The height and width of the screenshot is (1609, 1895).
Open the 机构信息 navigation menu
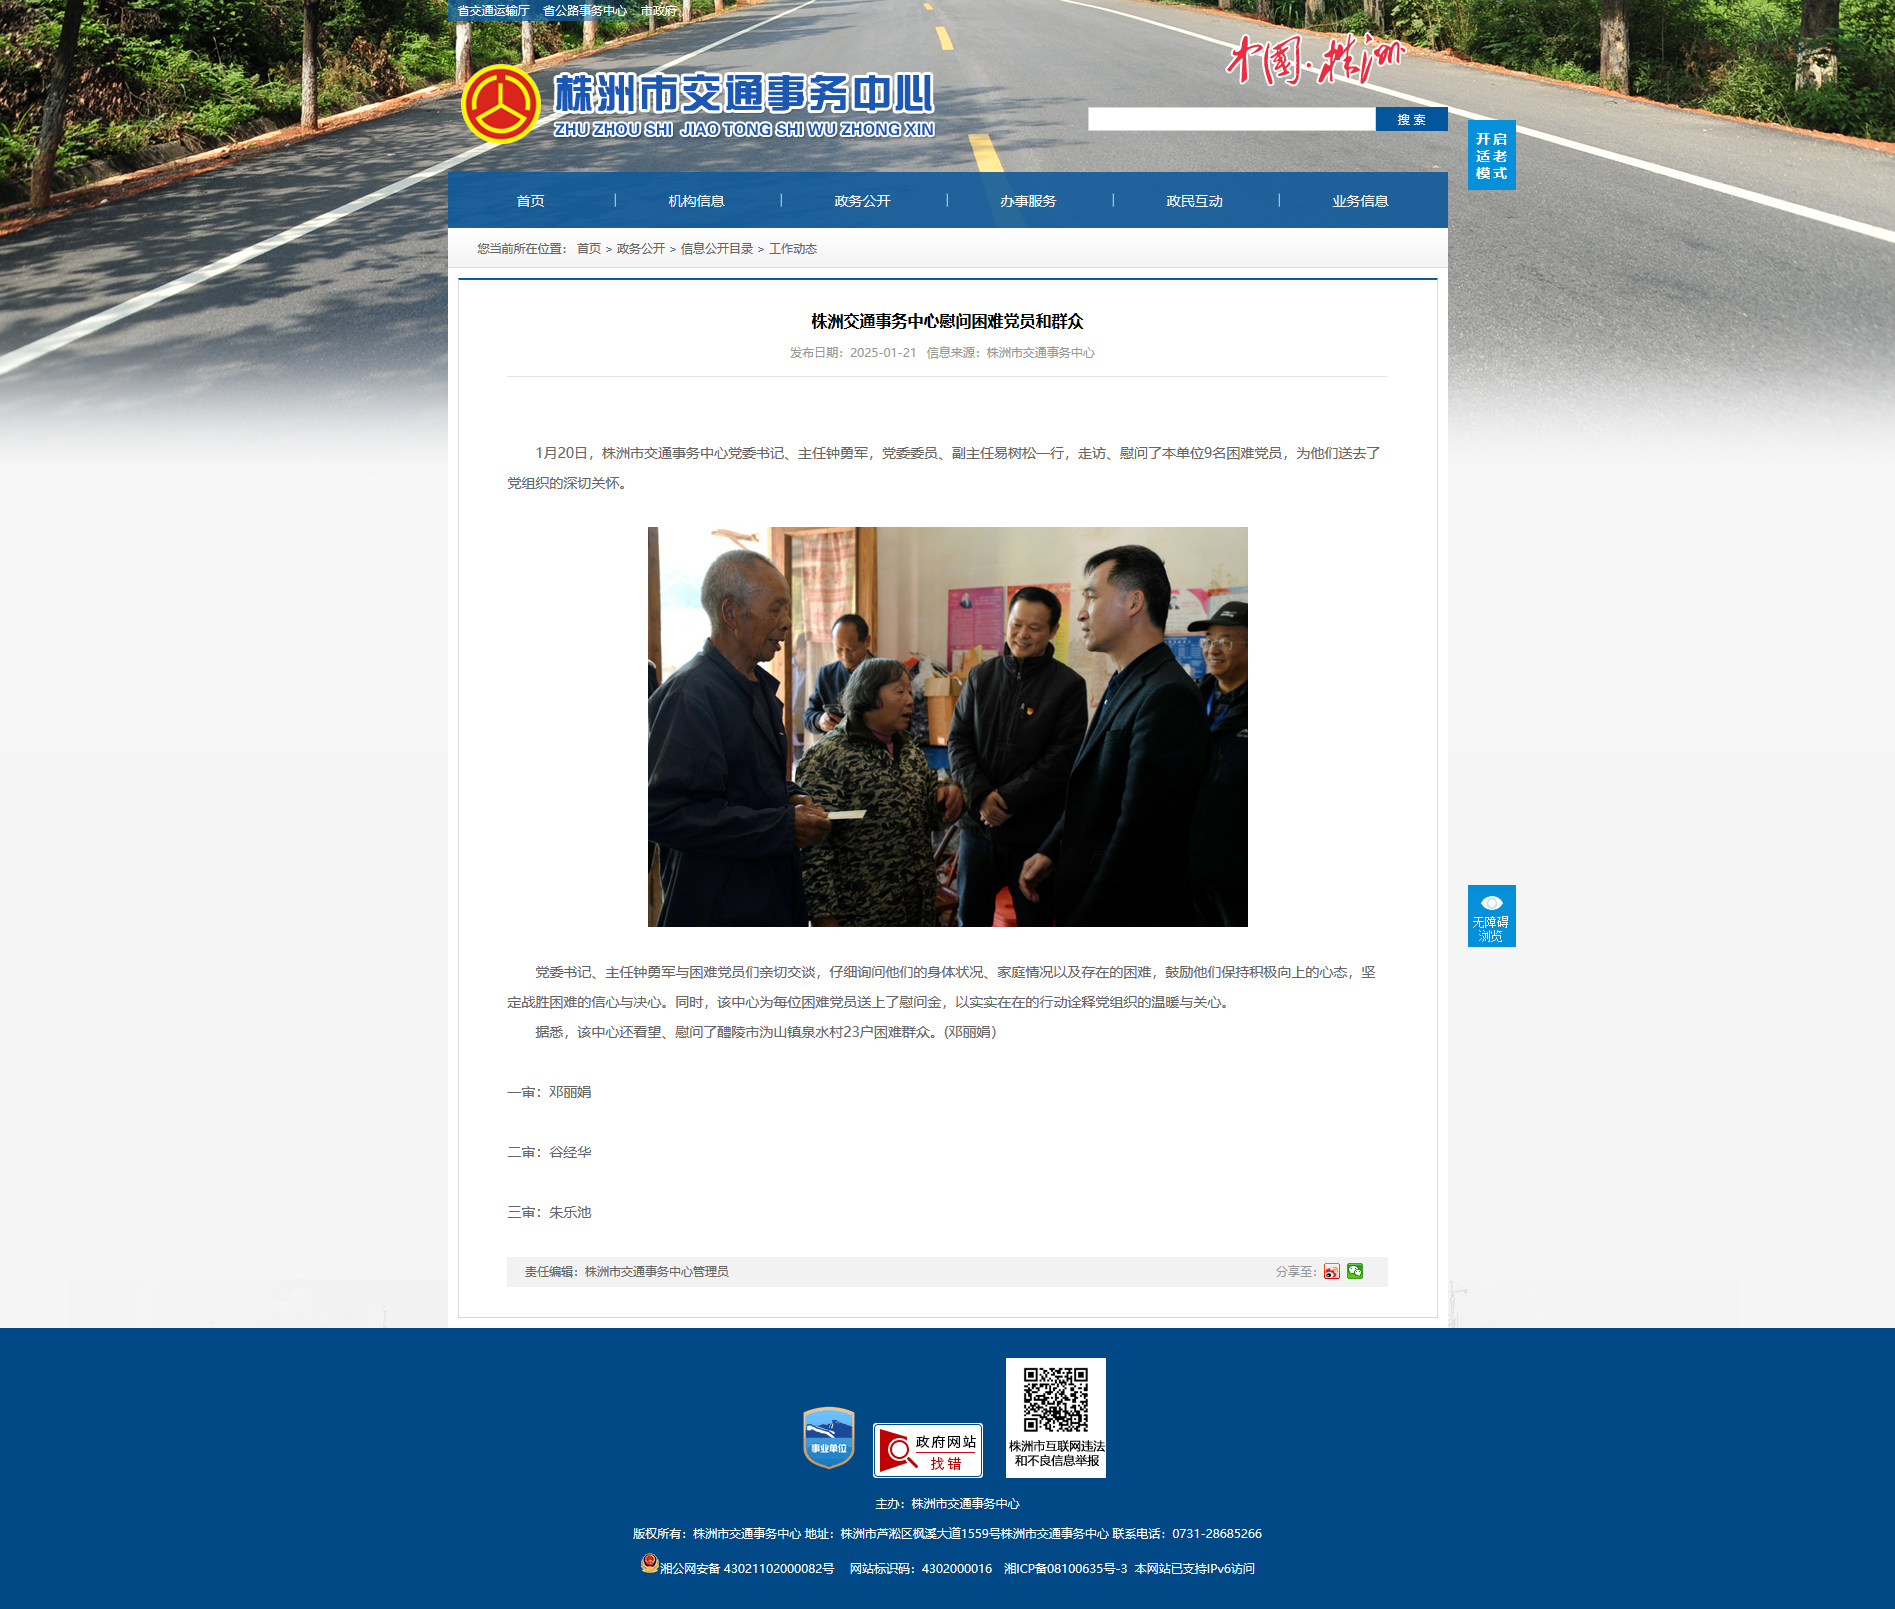696,201
